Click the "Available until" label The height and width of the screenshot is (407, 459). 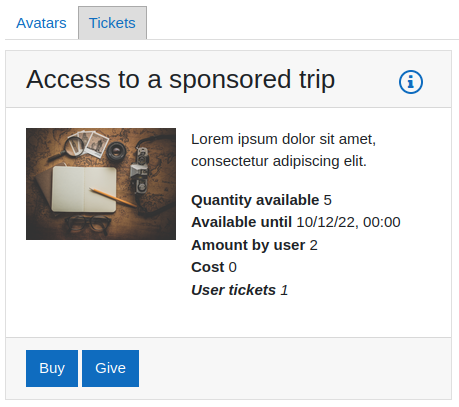pos(241,222)
